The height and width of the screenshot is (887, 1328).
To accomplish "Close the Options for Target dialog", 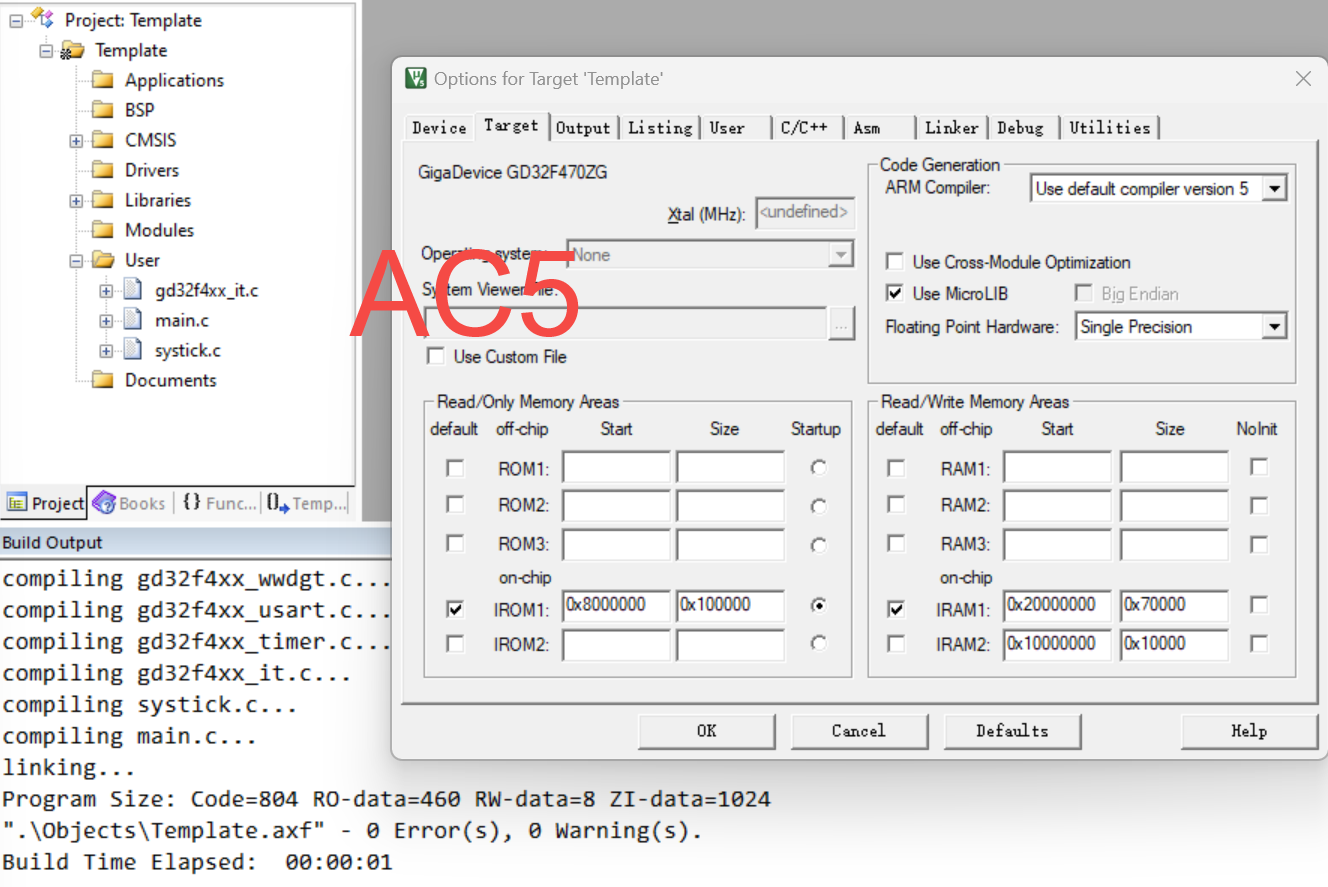I will click(1303, 78).
